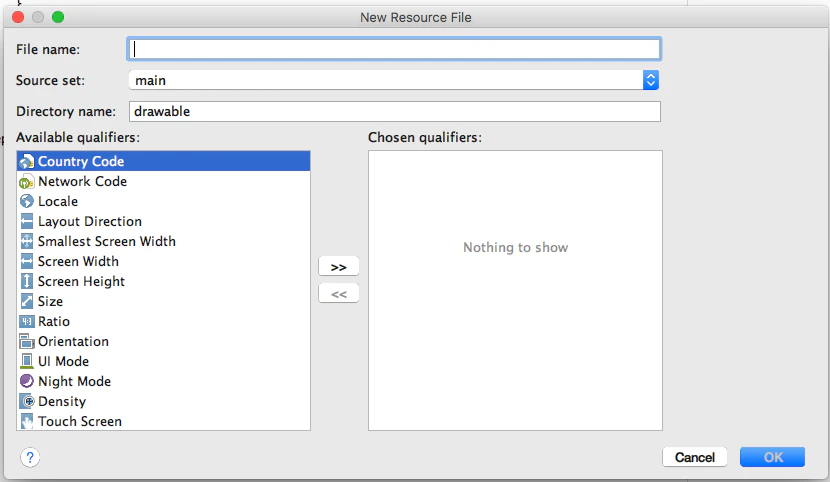Select the Smallest Screen Width label
This screenshot has width=830, height=482.
pos(107,242)
